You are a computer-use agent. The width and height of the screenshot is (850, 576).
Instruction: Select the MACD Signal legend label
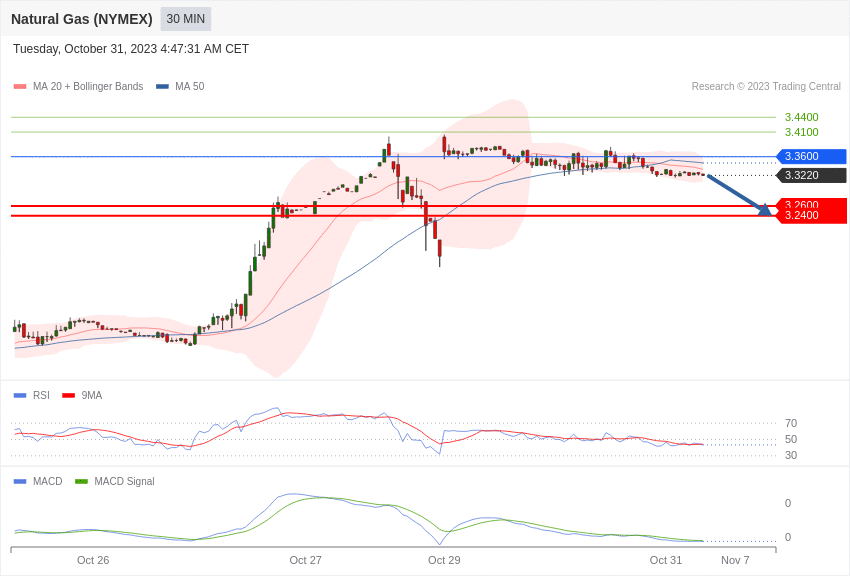click(x=124, y=481)
